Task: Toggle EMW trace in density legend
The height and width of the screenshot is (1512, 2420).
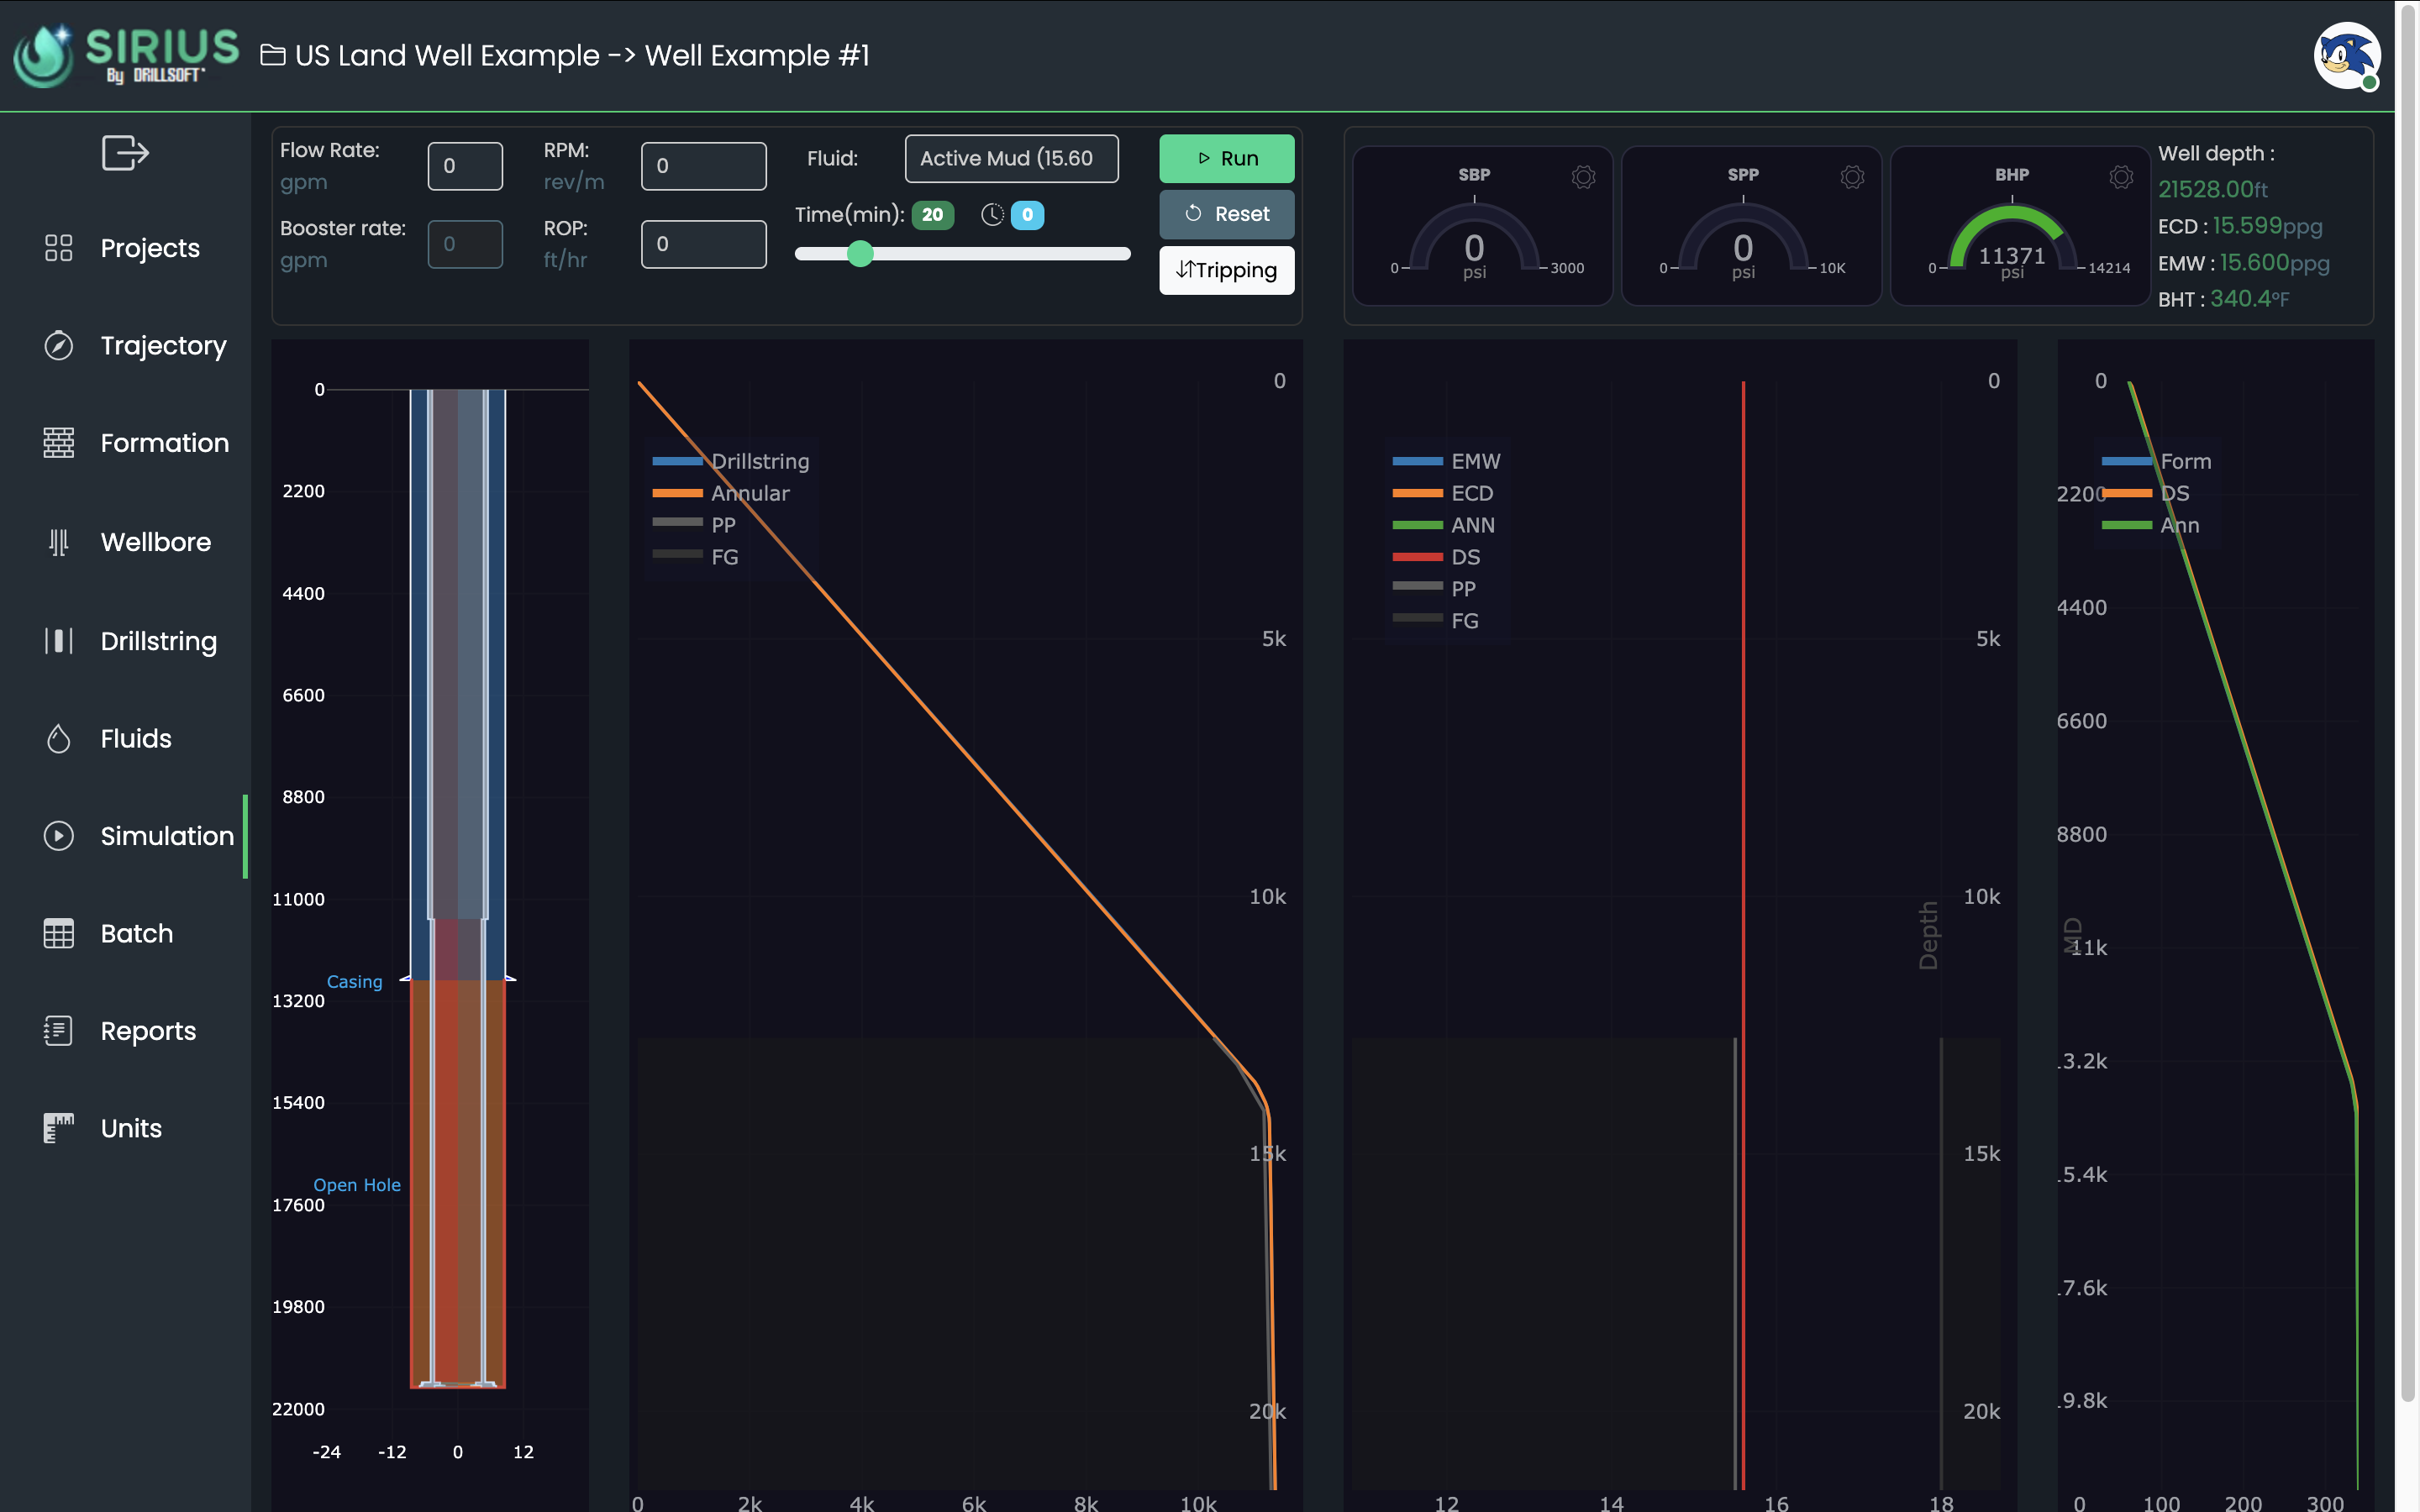Action: (1447, 461)
